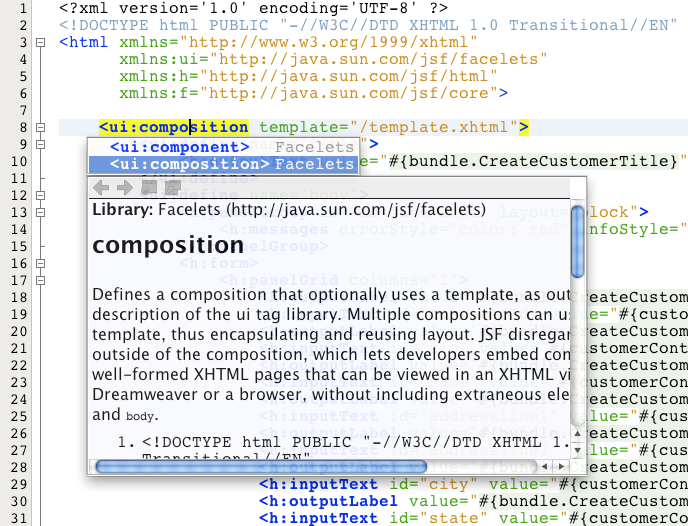
Task: Click the Library Facelets URL text
Action: (x=355, y=211)
